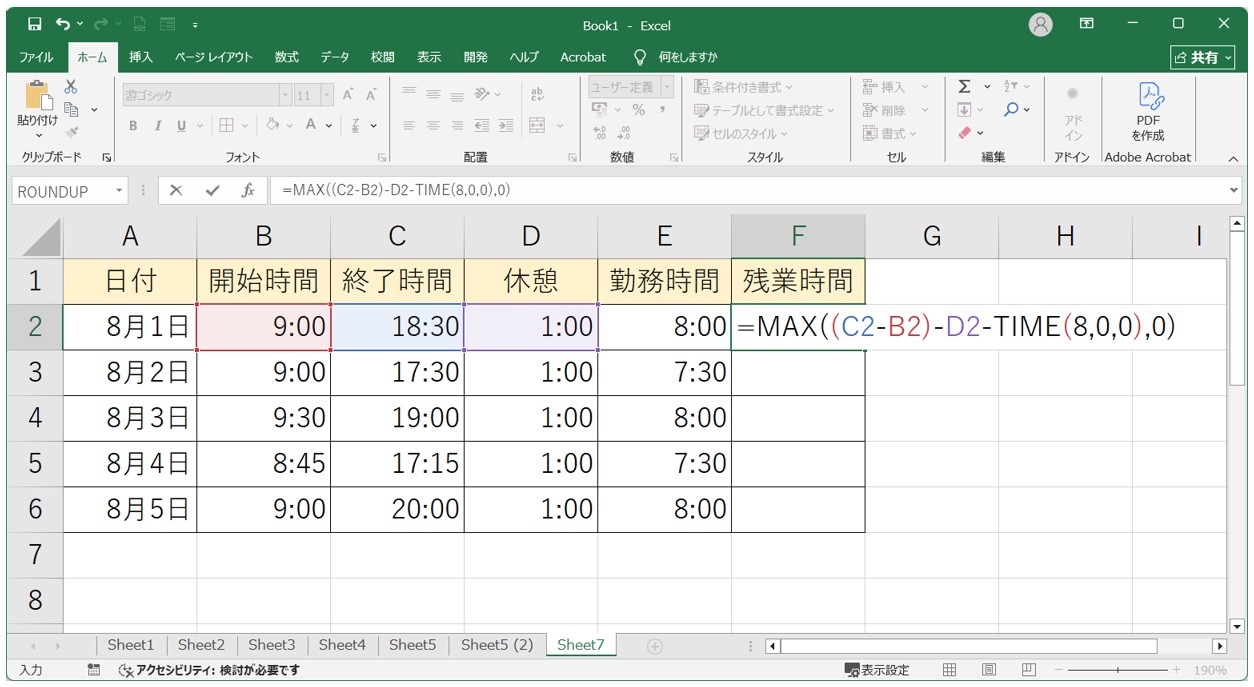Image resolution: width=1254 pixels, height=687 pixels.
Task: Customize Quick Access Toolbar dropdown
Action: (195, 24)
